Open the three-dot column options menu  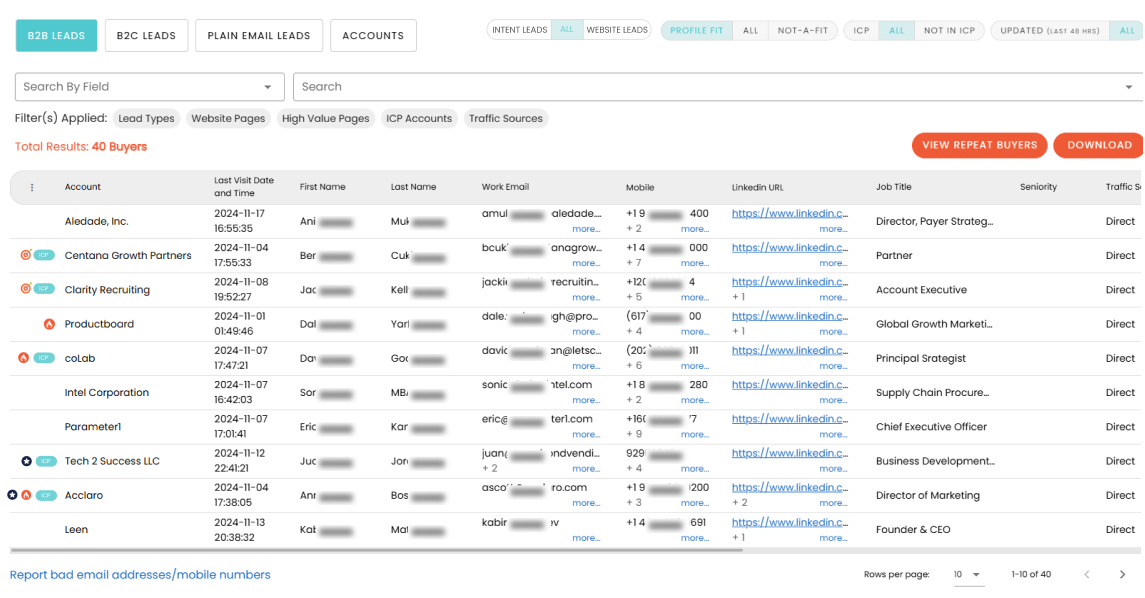click(32, 187)
